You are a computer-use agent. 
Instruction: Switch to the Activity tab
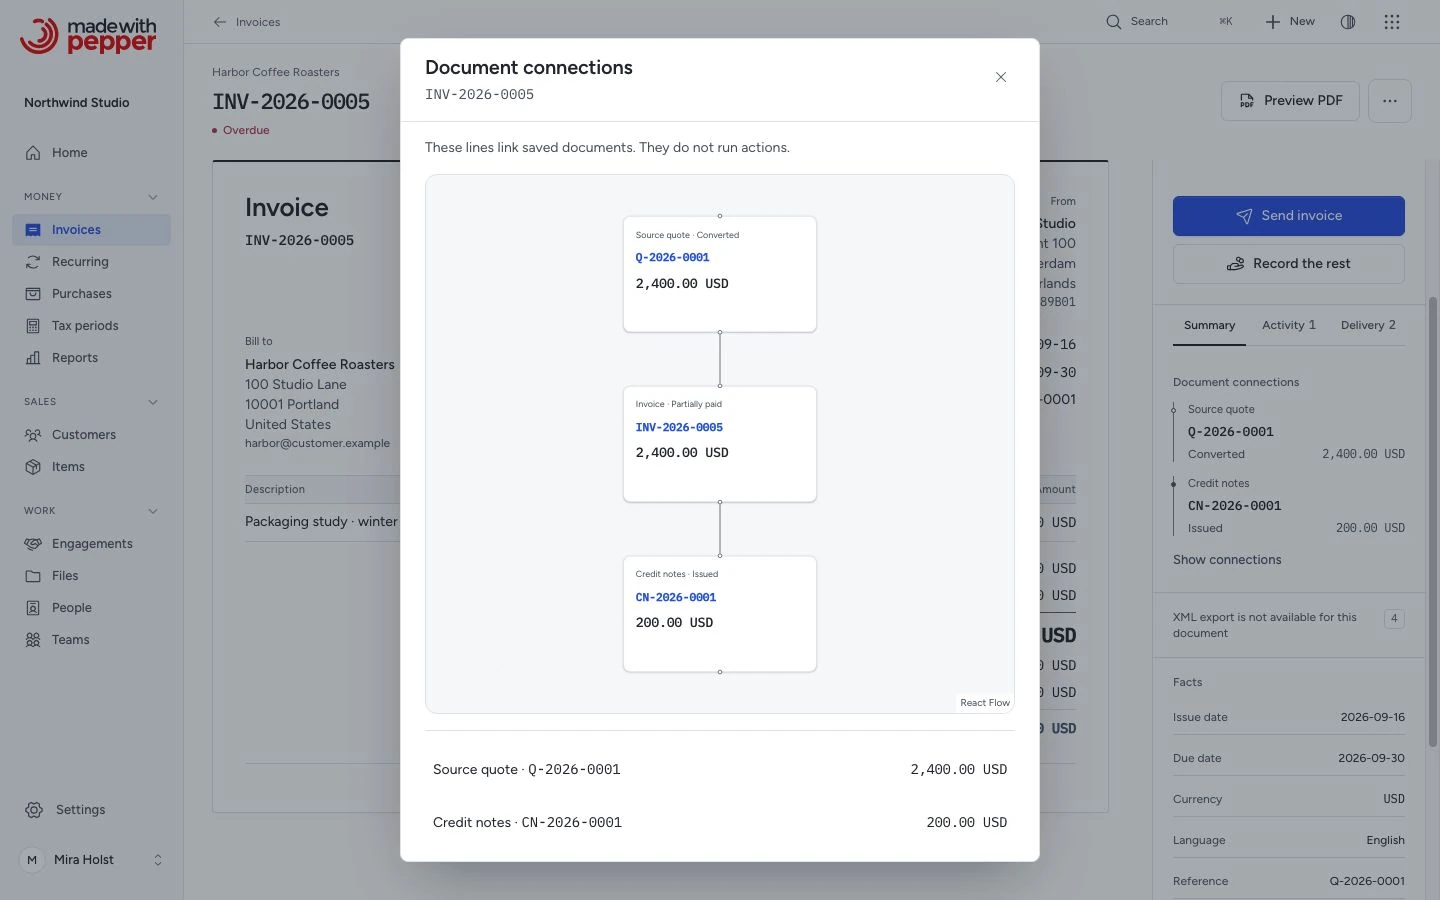point(1289,326)
